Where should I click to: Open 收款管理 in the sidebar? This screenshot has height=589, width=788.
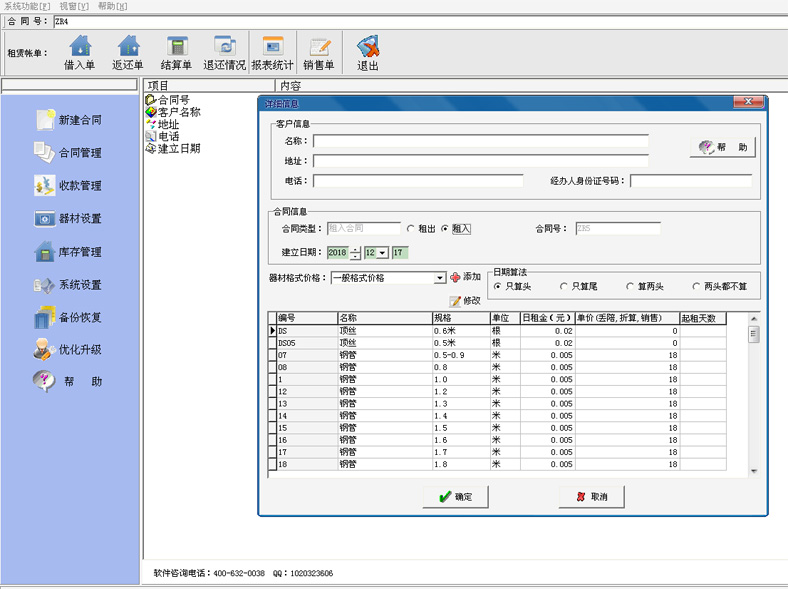(68, 186)
